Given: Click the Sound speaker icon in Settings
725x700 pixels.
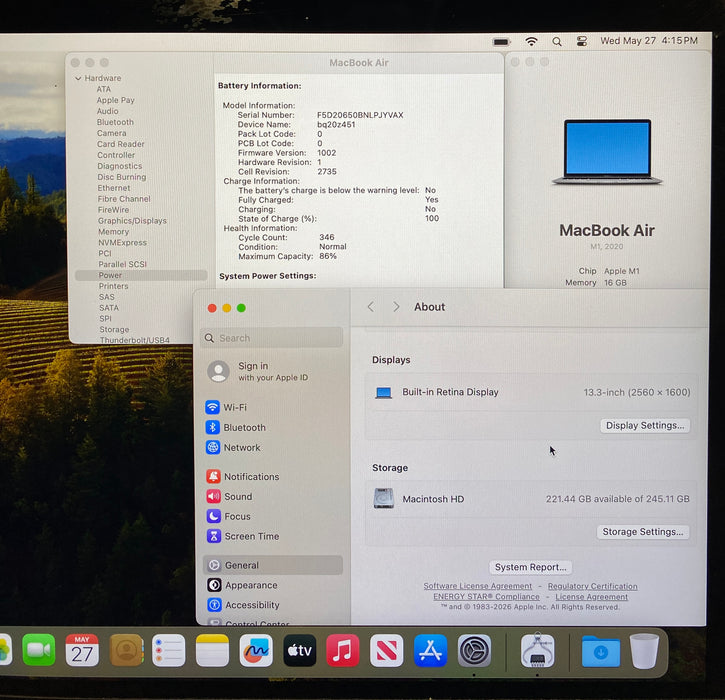Looking at the screenshot, I should click(x=214, y=496).
